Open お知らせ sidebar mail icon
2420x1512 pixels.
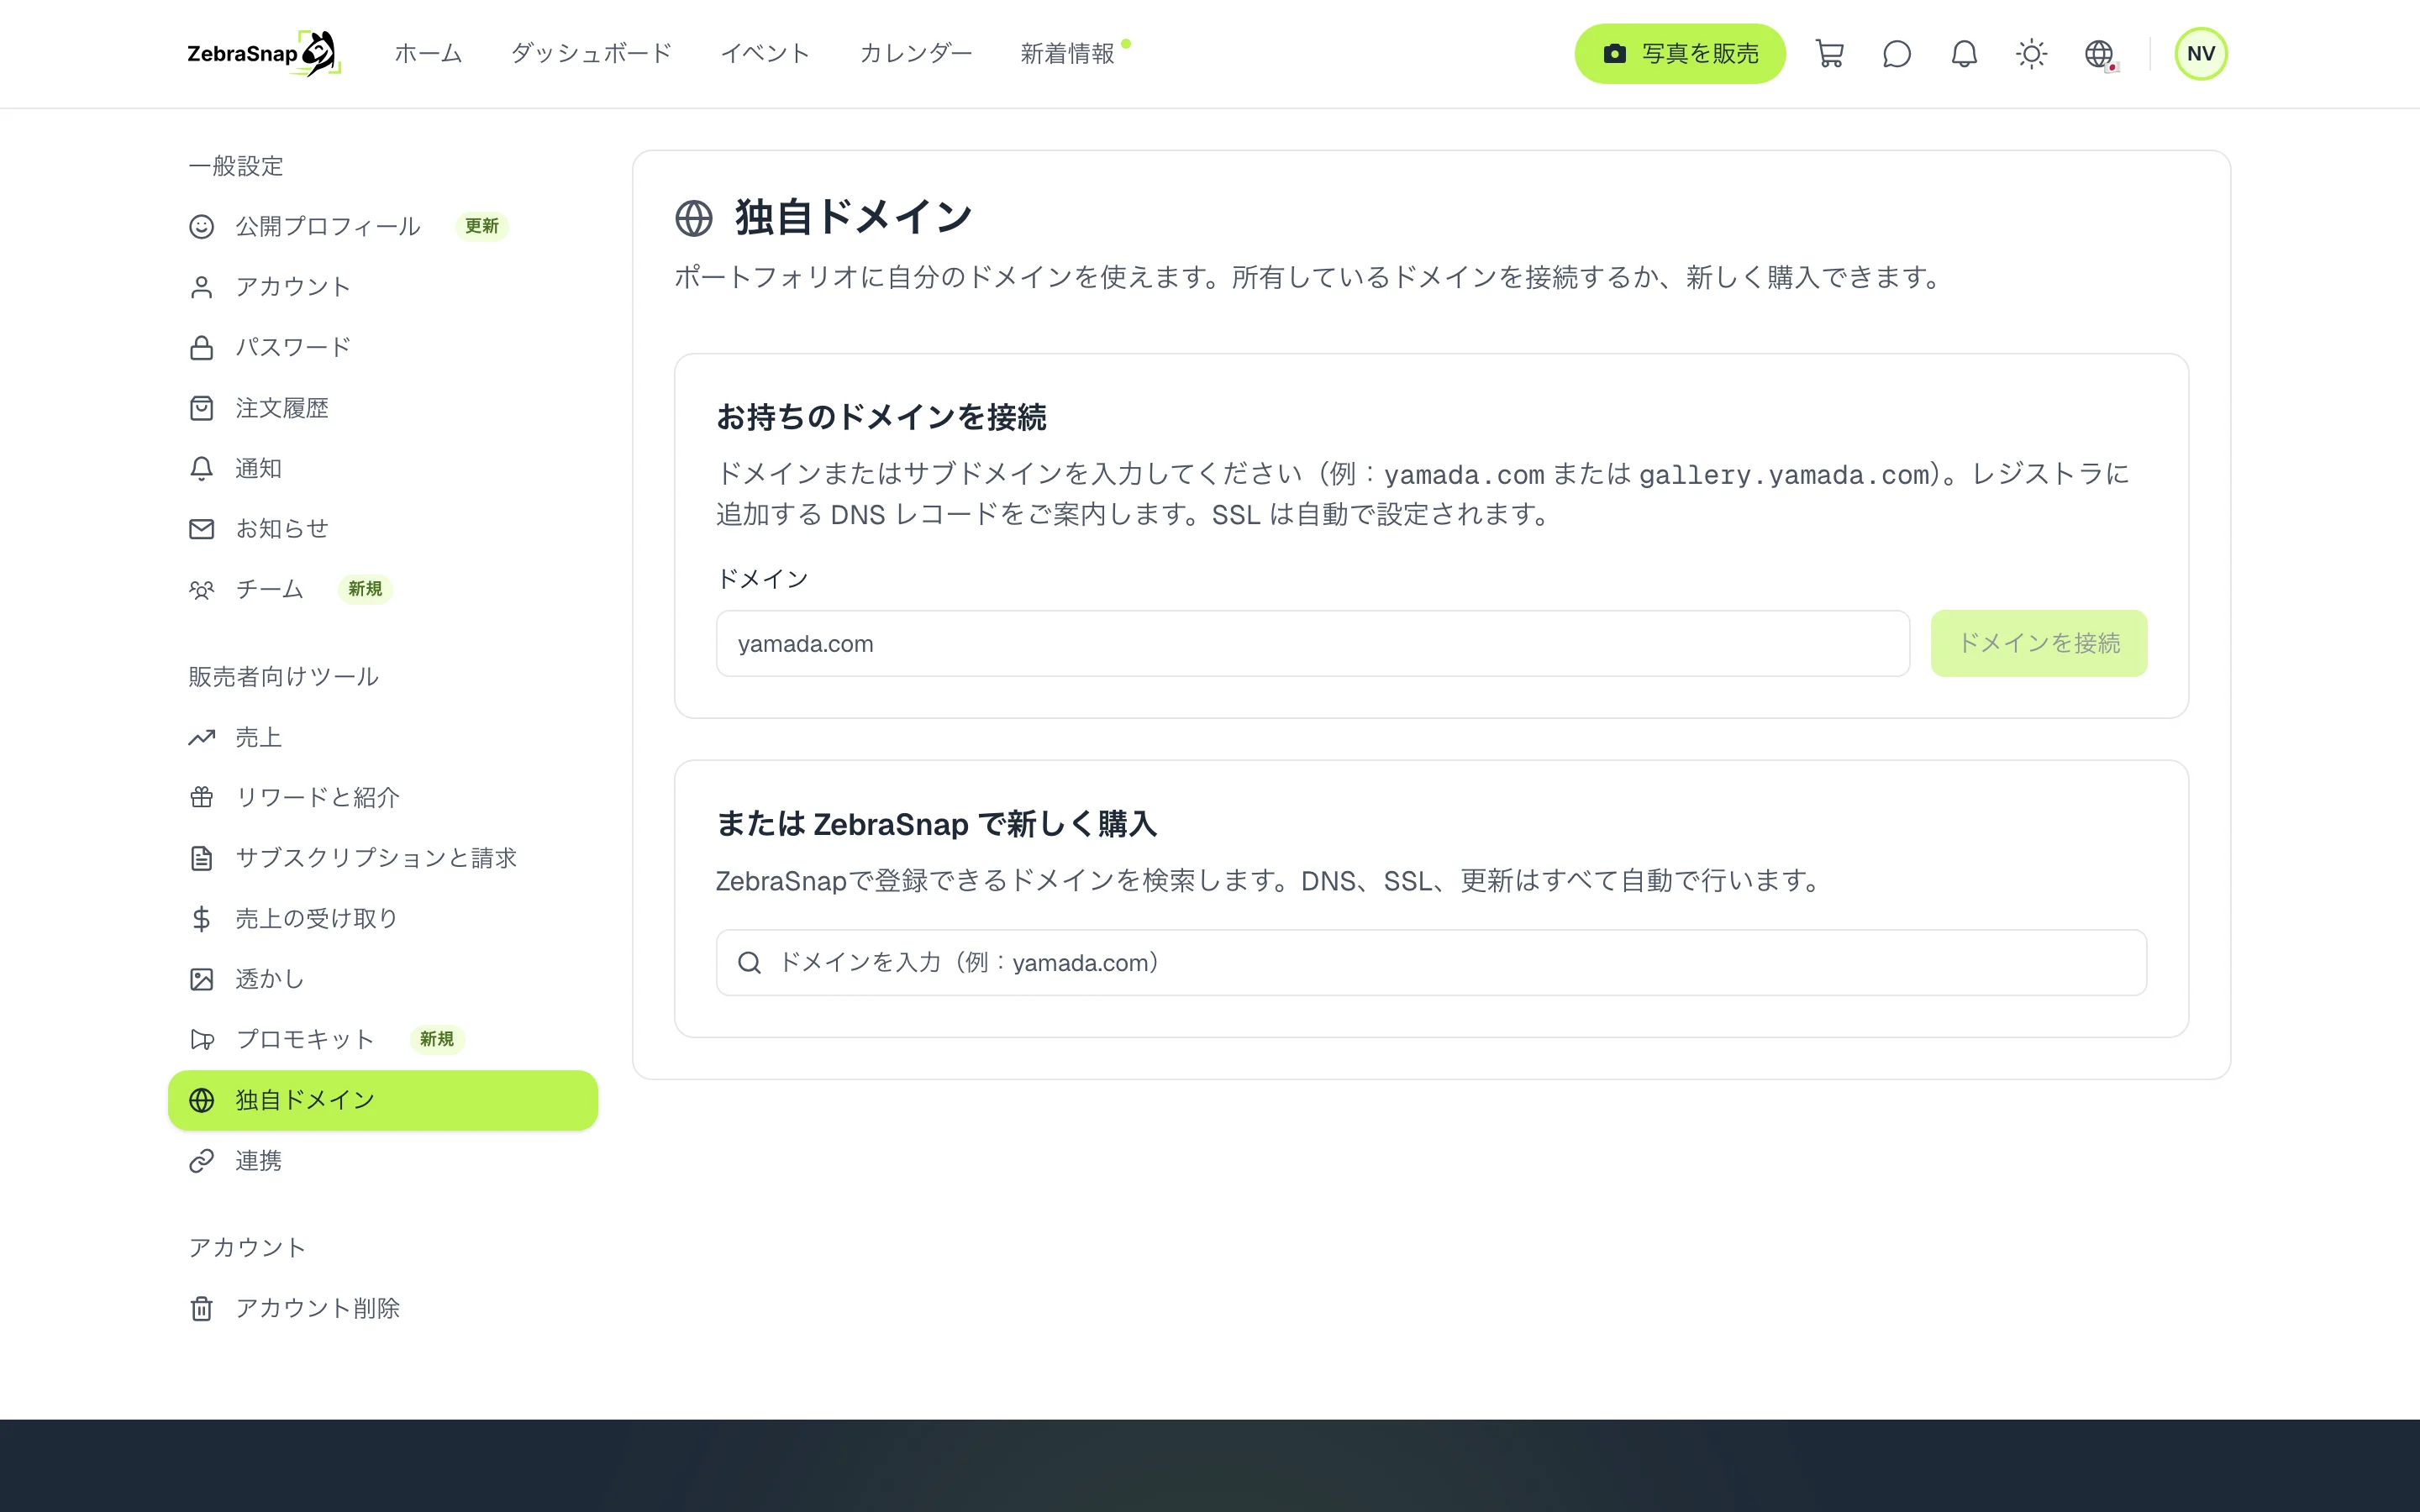point(201,528)
